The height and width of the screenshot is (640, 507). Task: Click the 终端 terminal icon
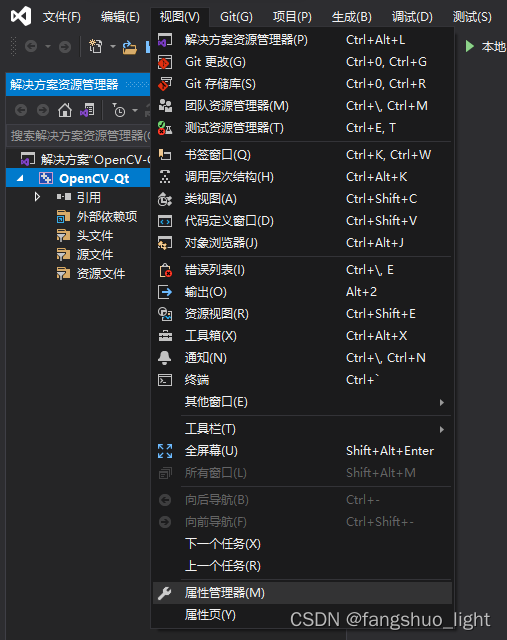(165, 380)
